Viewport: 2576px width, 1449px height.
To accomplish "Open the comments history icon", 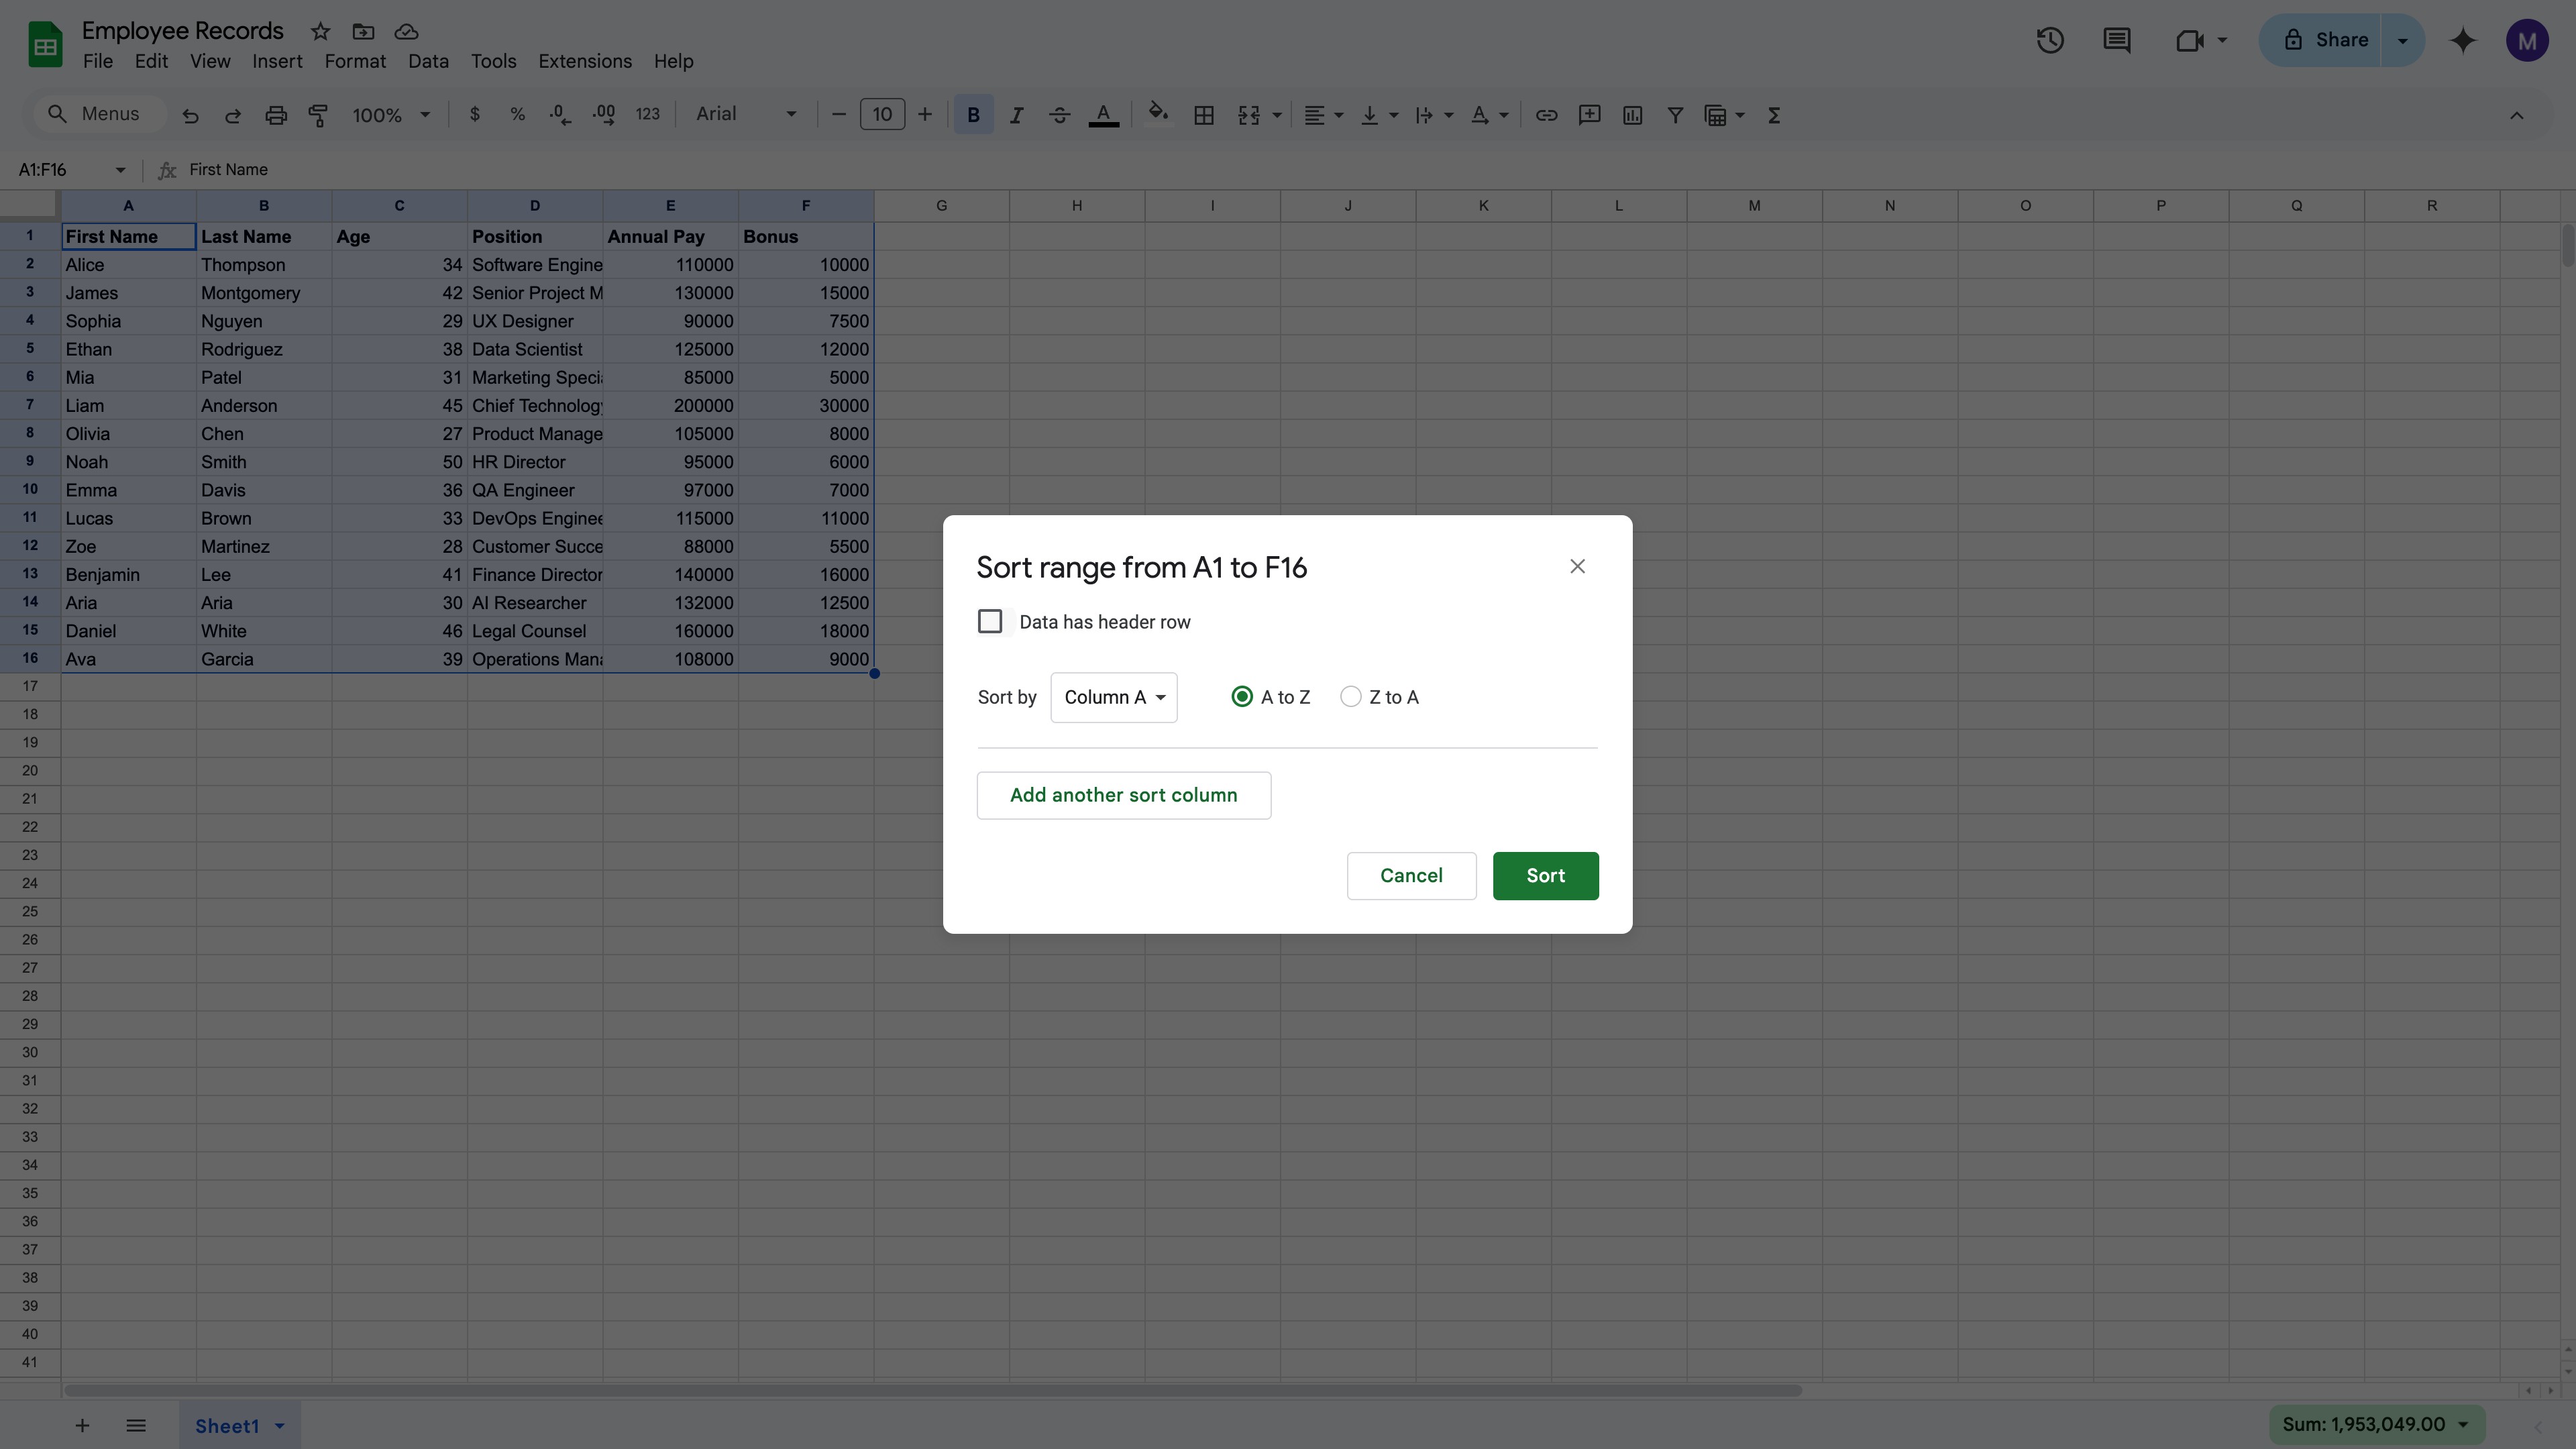I will pos(2116,40).
